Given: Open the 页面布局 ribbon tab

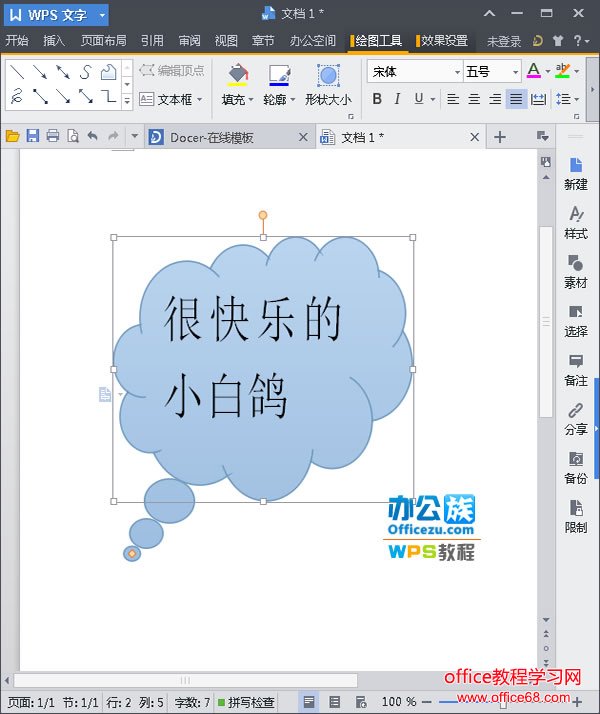Looking at the screenshot, I should click(103, 41).
